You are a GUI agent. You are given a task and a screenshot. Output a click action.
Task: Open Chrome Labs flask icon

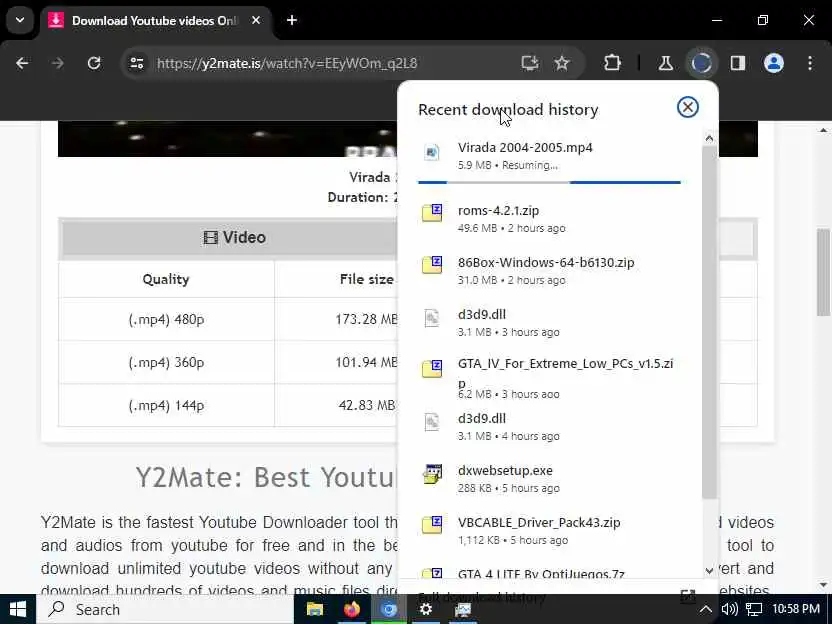(x=665, y=64)
